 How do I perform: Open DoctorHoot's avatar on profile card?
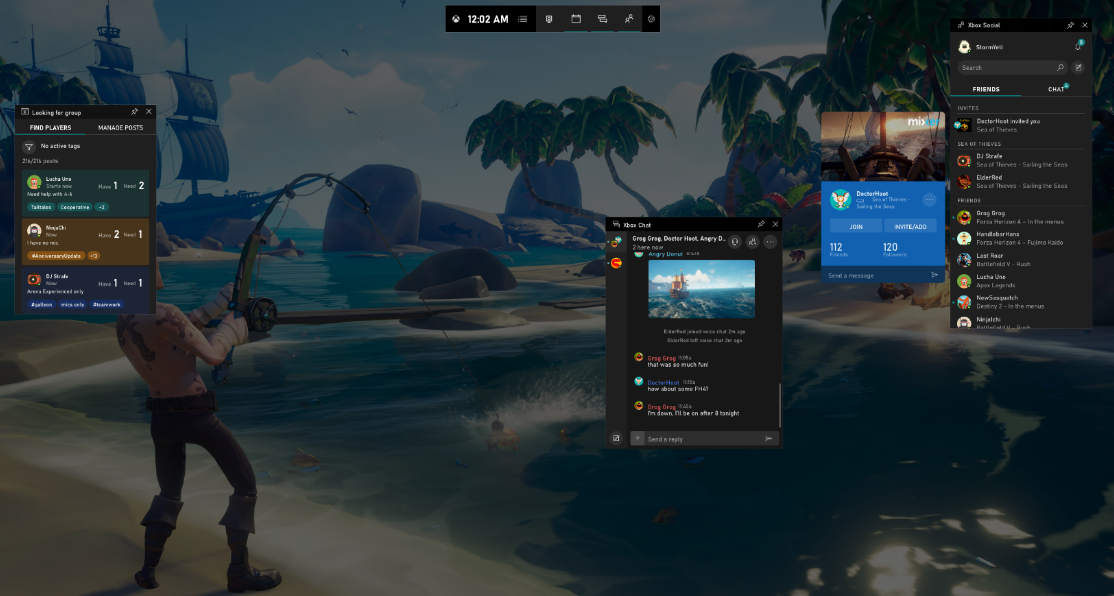[x=840, y=199]
